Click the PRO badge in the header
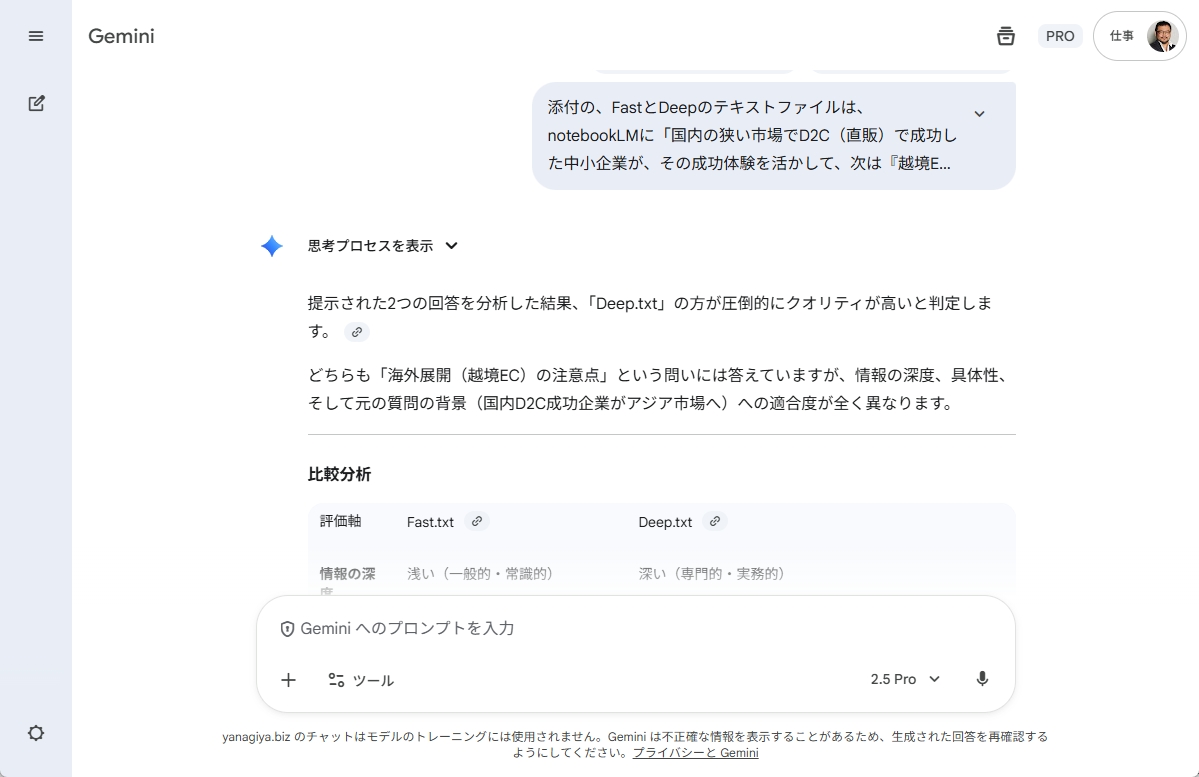Image resolution: width=1199 pixels, height=777 pixels. tap(1059, 36)
